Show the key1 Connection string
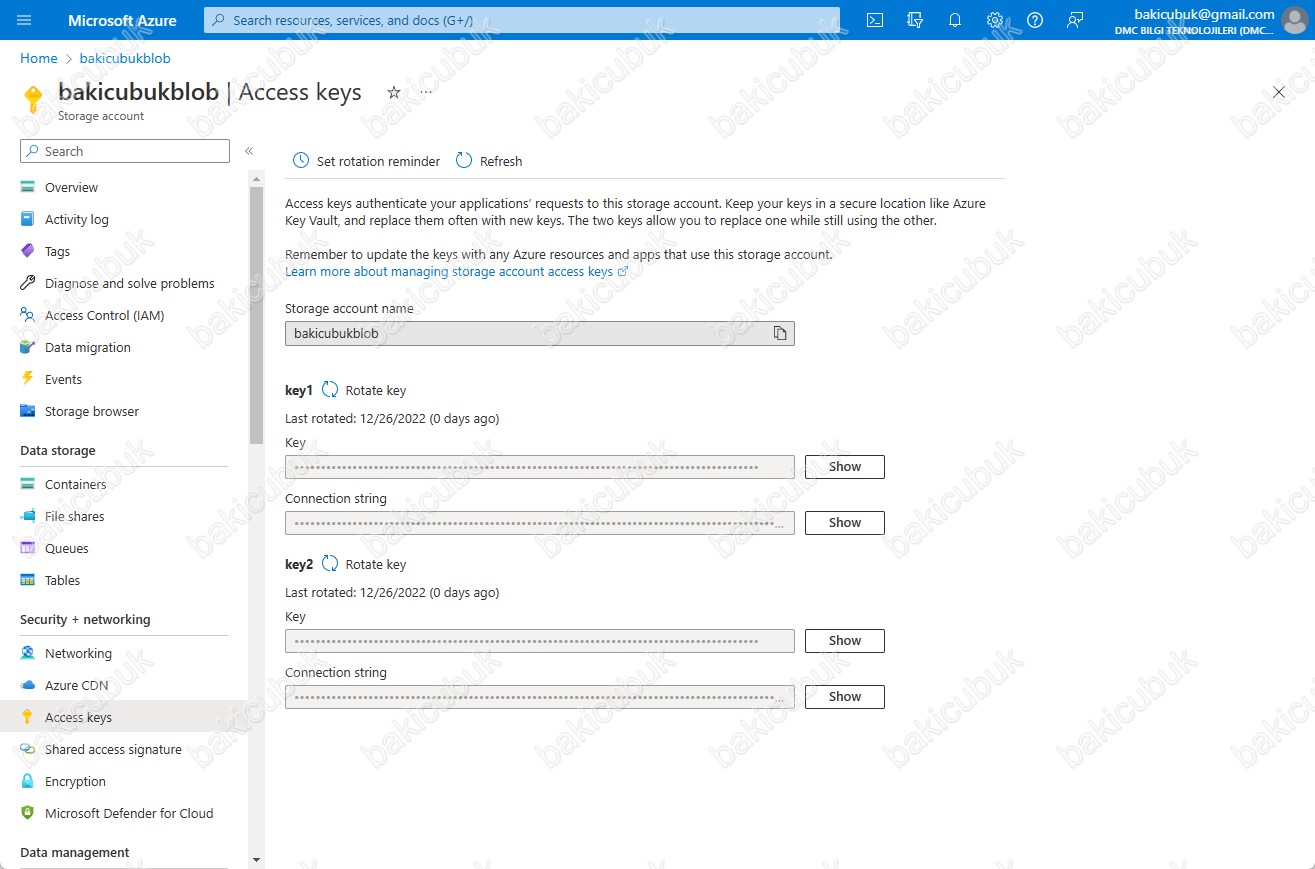The height and width of the screenshot is (869, 1315). pos(845,523)
